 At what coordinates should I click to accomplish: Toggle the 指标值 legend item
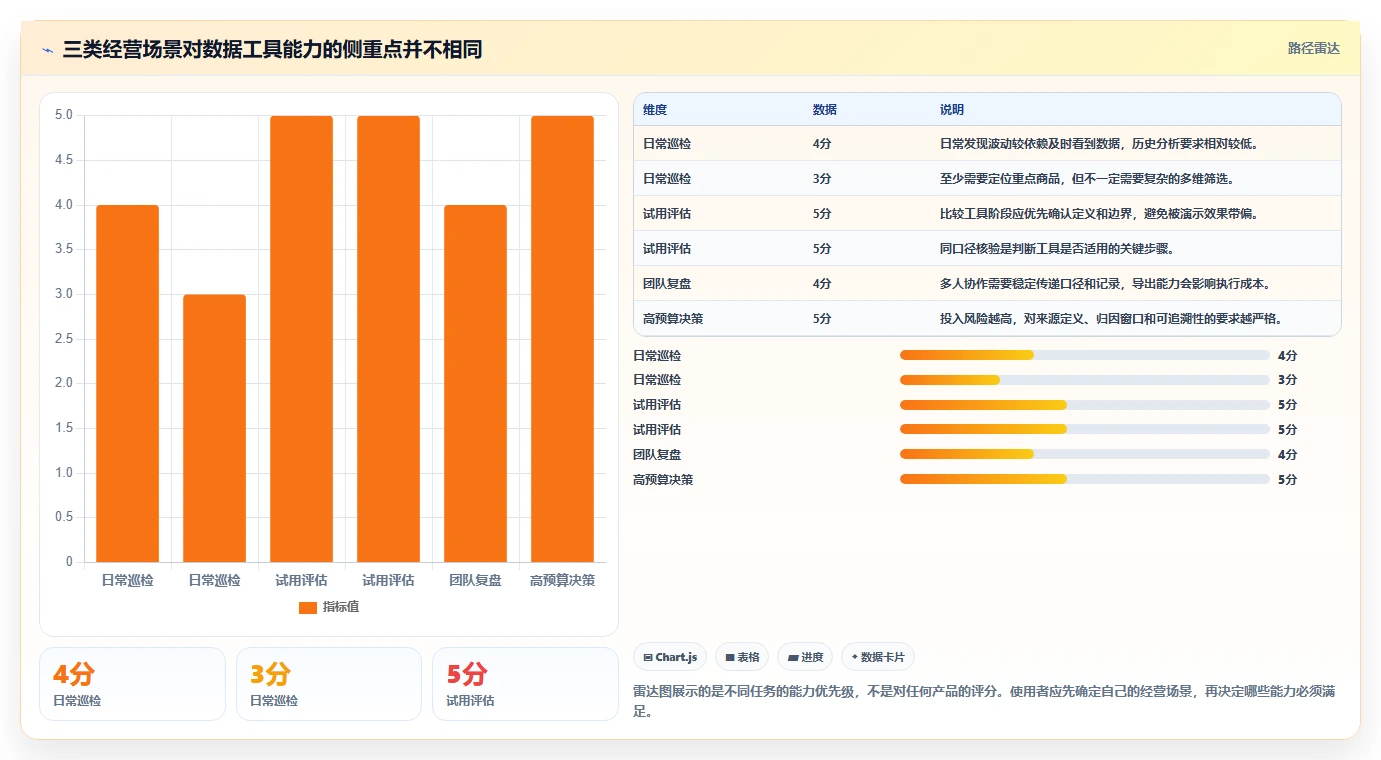[329, 607]
